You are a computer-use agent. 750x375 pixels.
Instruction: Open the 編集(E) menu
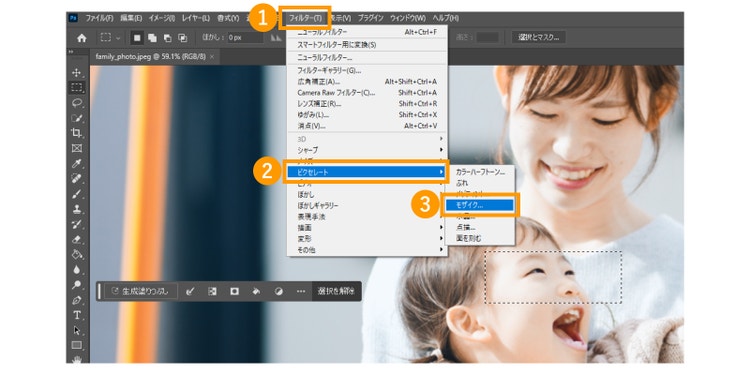coord(131,18)
